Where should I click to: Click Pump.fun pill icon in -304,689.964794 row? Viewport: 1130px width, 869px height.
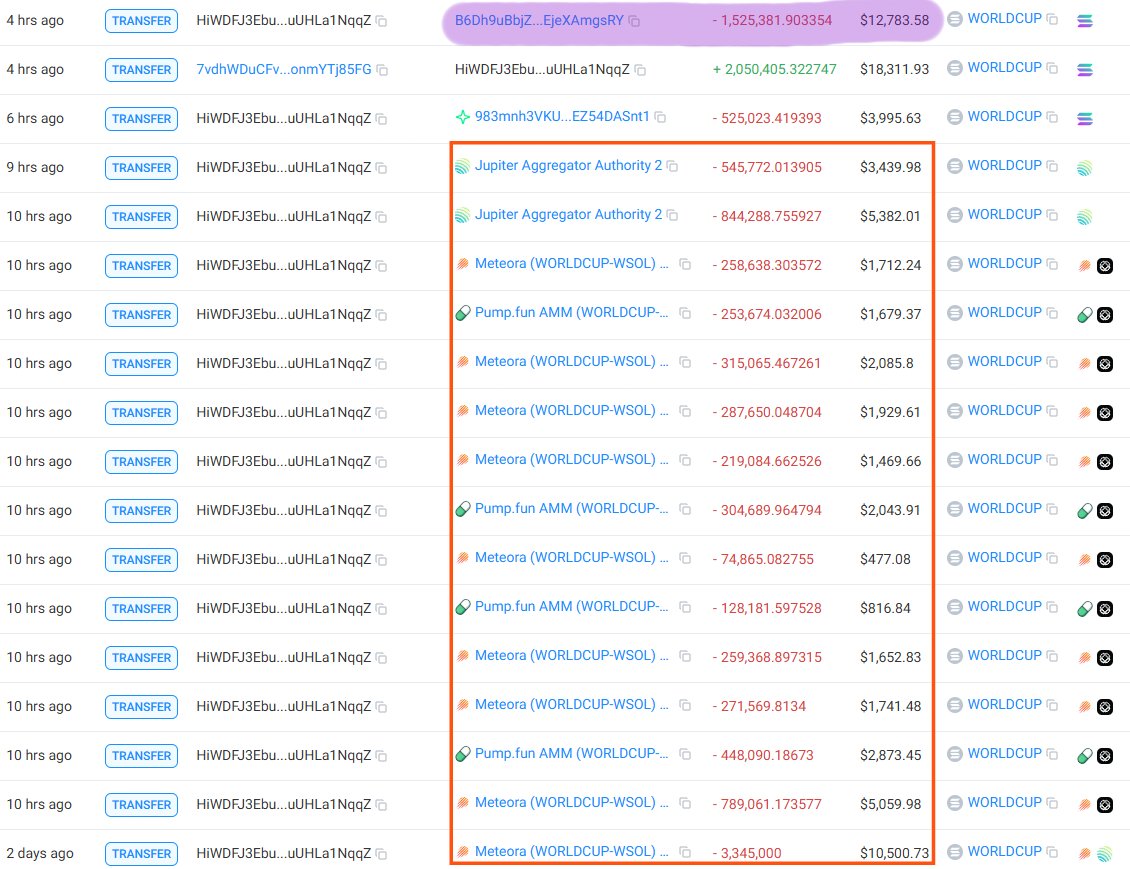click(x=463, y=509)
